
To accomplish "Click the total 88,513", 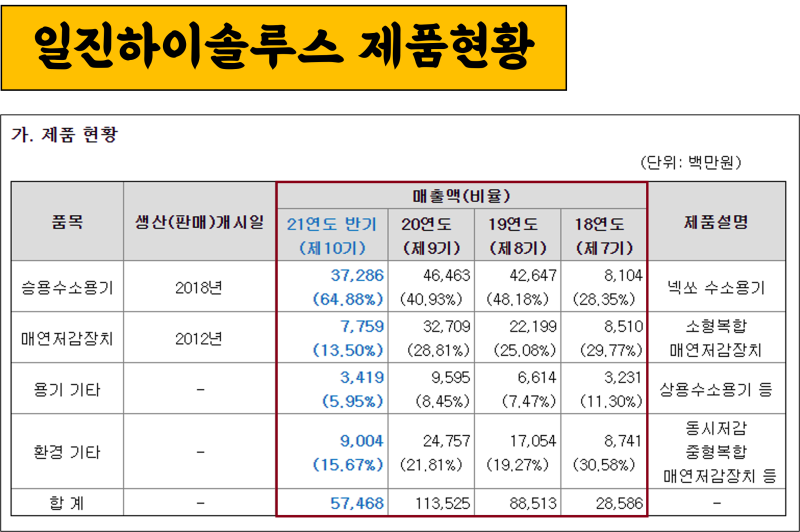I will tap(533, 503).
